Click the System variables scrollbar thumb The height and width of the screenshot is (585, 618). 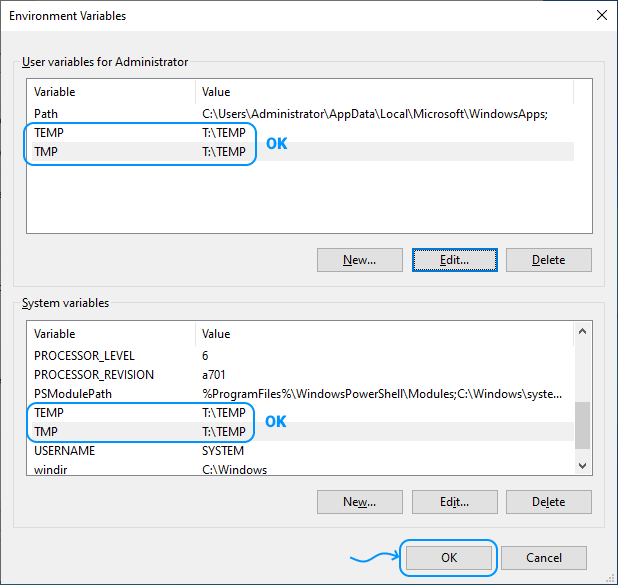click(583, 425)
